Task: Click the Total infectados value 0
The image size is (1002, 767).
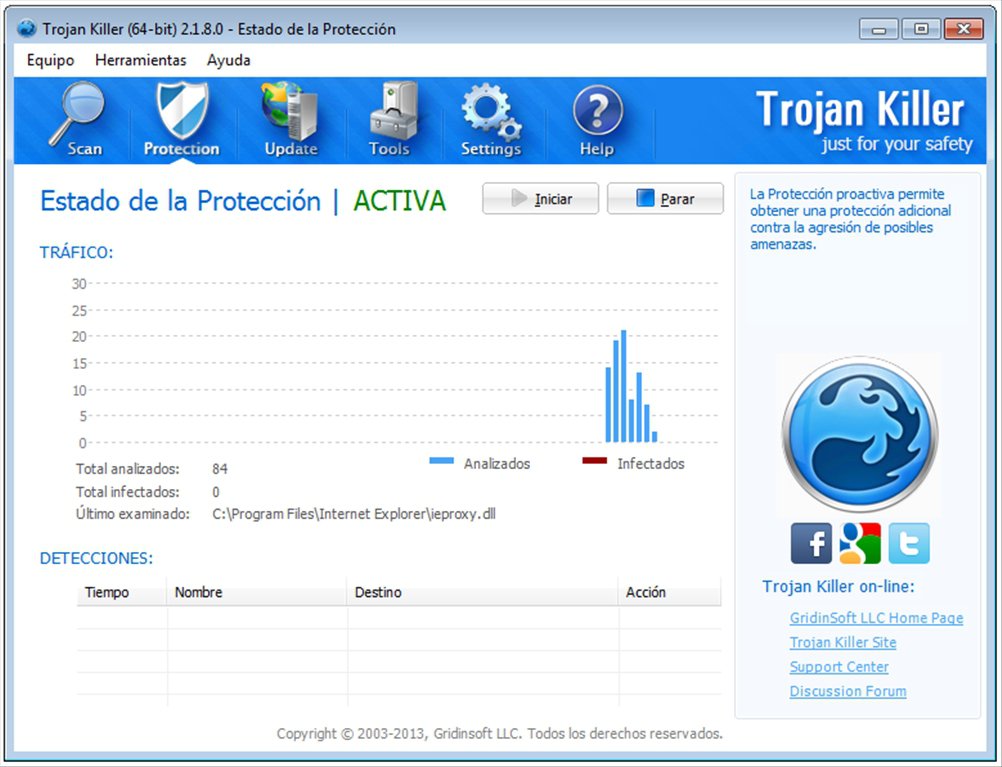Action: tap(216, 492)
